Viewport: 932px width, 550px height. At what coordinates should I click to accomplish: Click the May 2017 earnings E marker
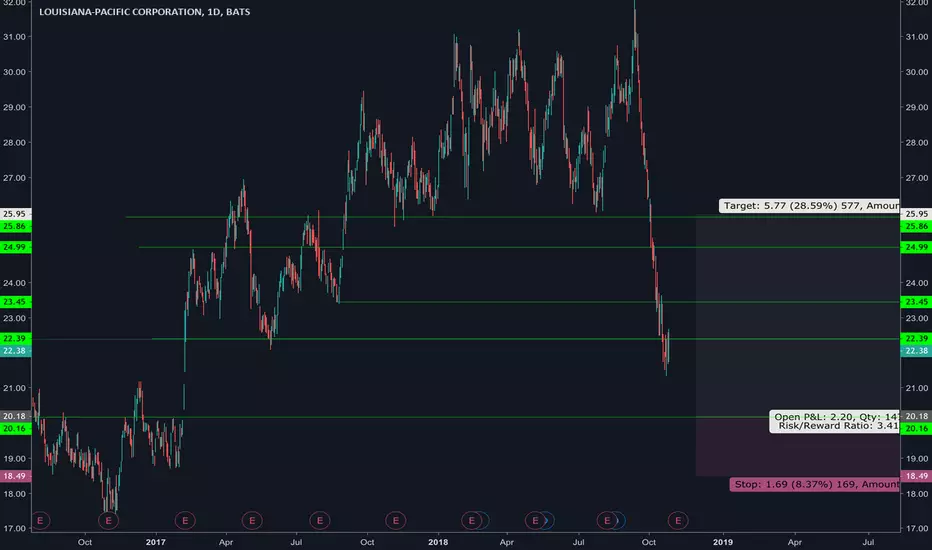coord(252,521)
